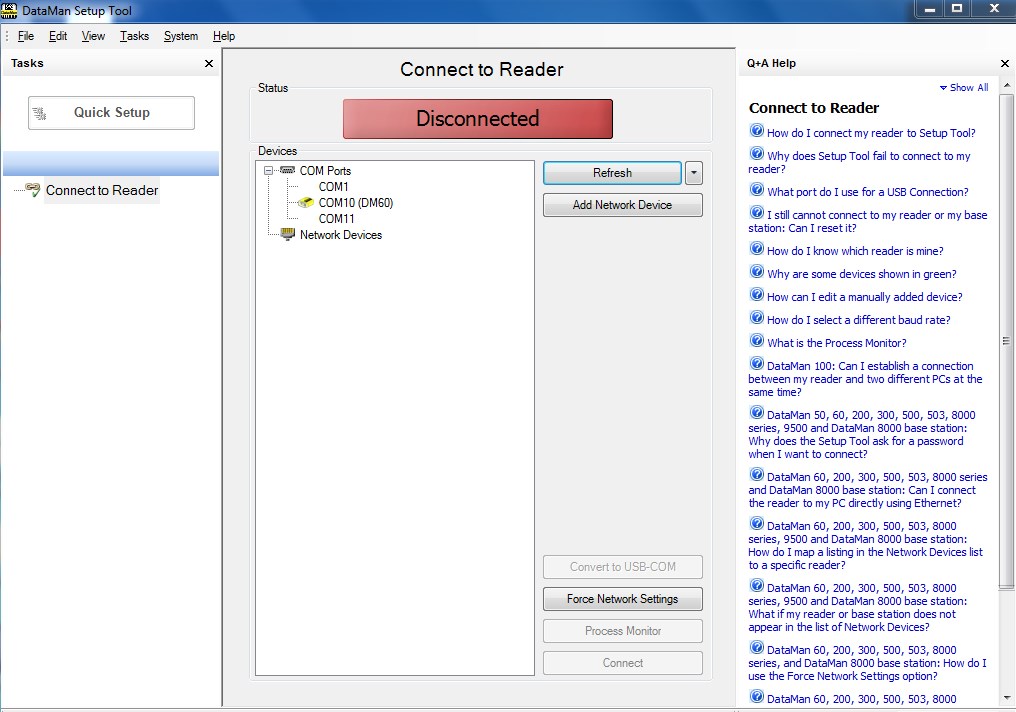The width and height of the screenshot is (1016, 712).
Task: Click the Q+A Help scrollbar thumb
Action: 1006,341
